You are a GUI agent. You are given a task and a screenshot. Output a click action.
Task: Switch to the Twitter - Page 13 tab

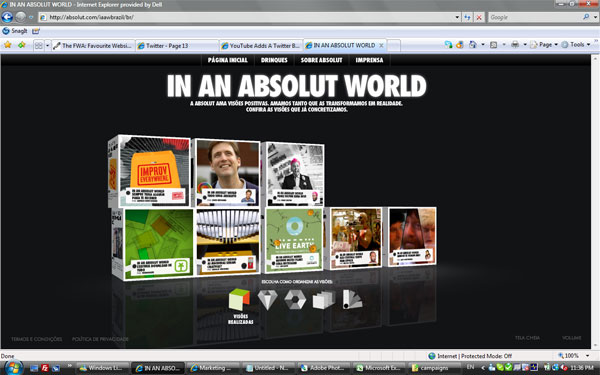(177, 46)
